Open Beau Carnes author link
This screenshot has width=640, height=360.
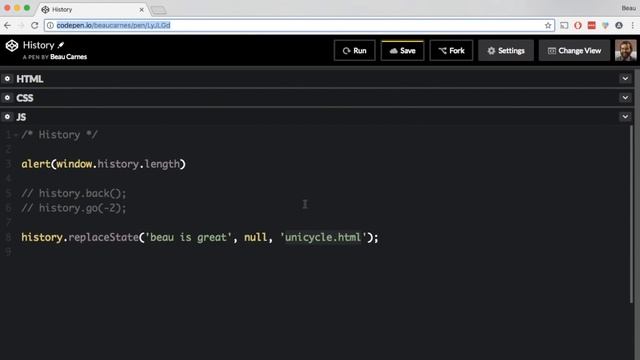tap(69, 57)
